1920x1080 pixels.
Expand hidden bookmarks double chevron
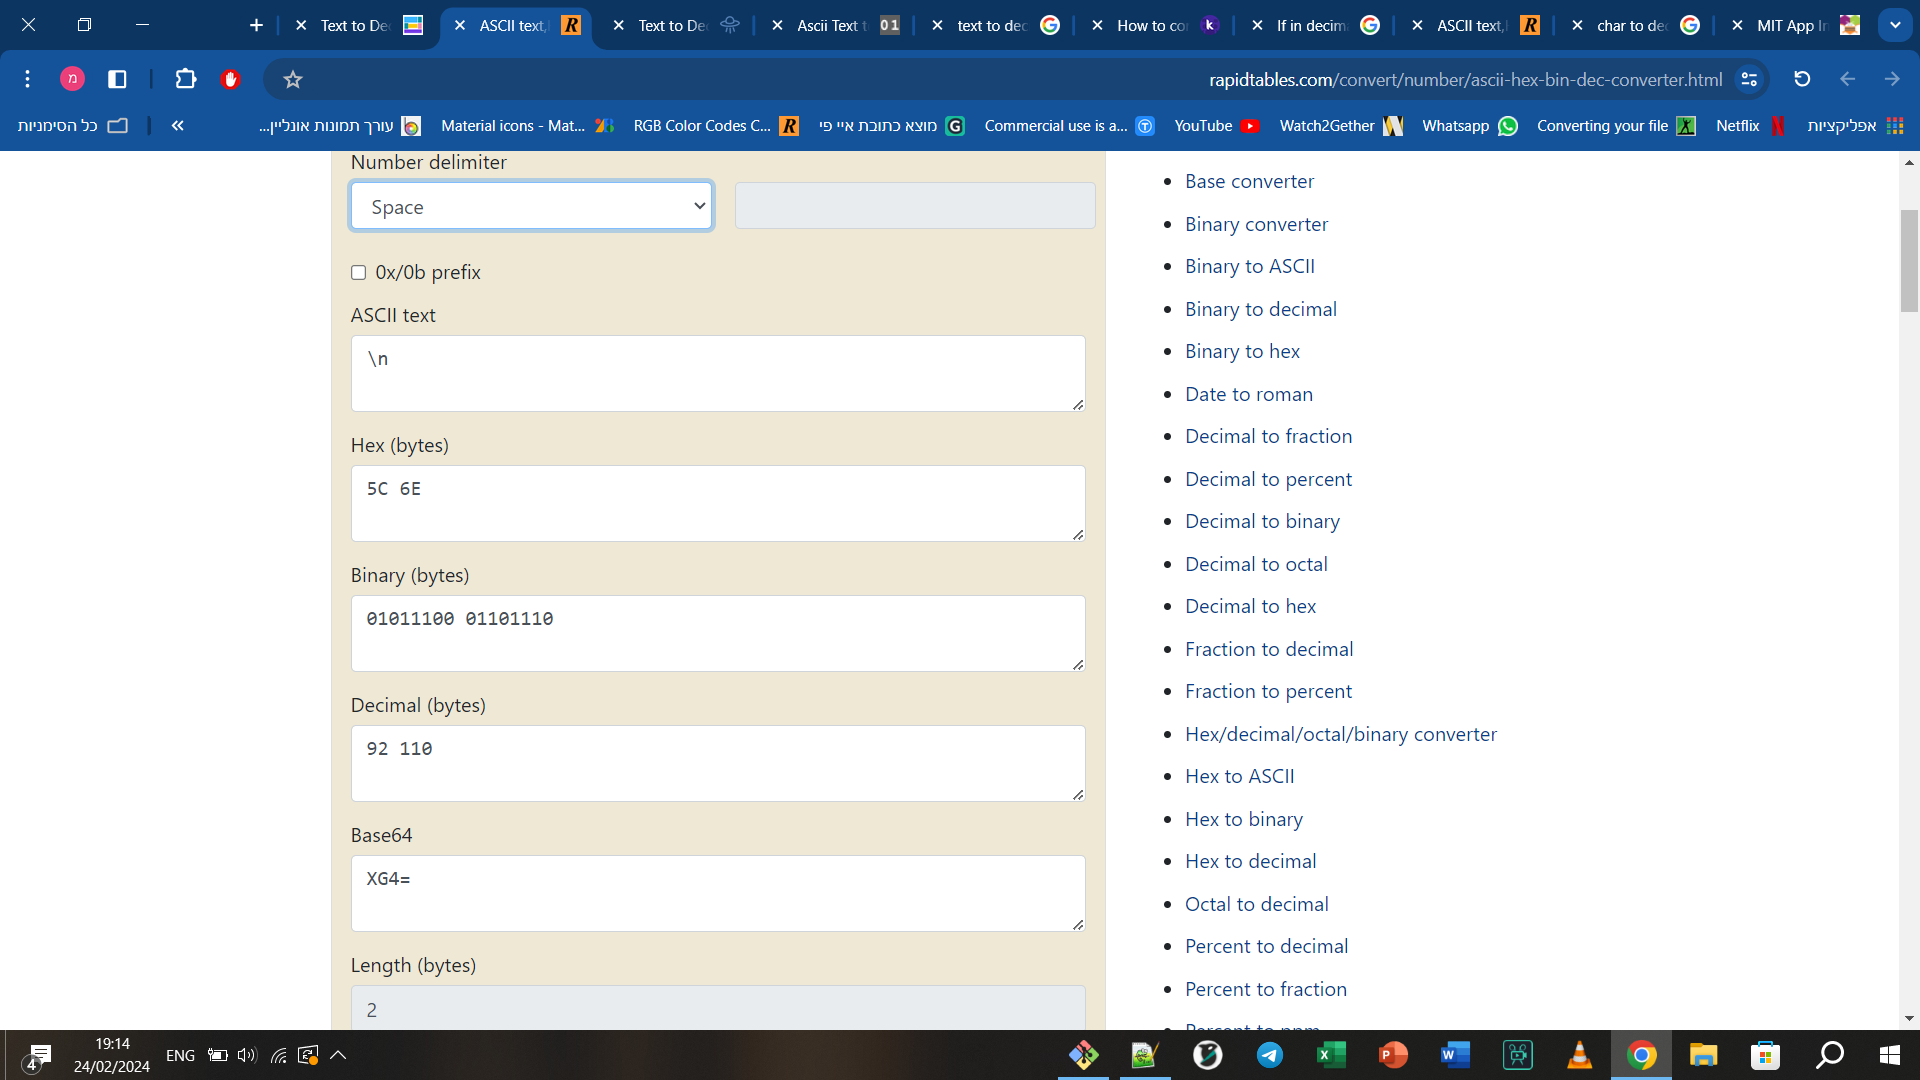[x=177, y=125]
